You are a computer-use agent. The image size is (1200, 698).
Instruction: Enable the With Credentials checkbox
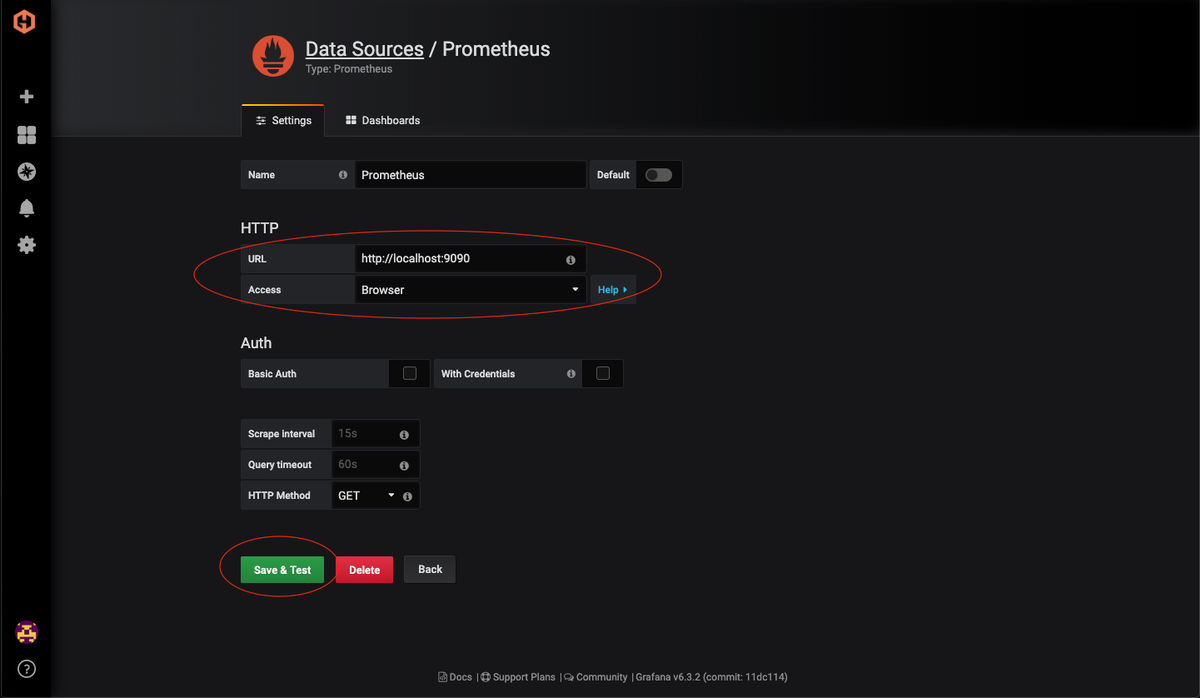coord(602,373)
